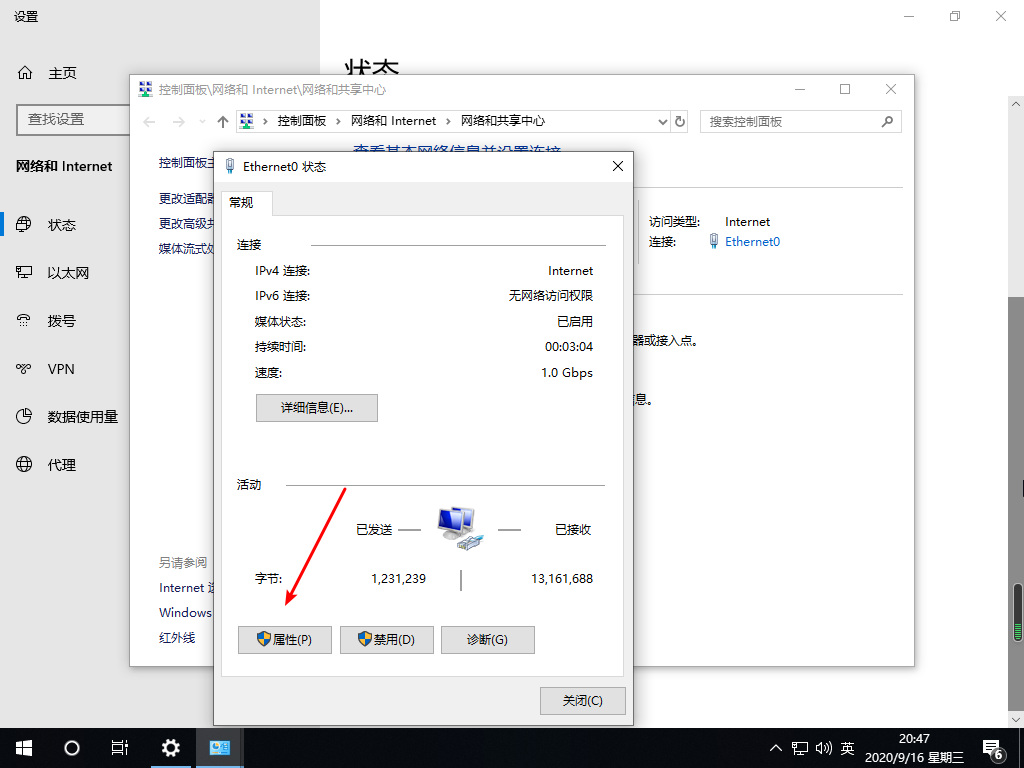This screenshot has height=768, width=1024.
Task: Open Properties (属性) in Ethernet0 status dialog
Action: click(285, 639)
